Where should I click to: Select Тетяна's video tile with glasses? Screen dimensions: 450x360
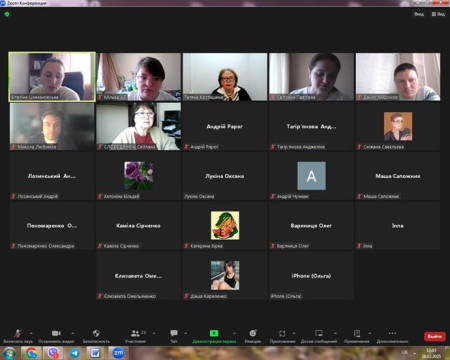click(x=225, y=77)
